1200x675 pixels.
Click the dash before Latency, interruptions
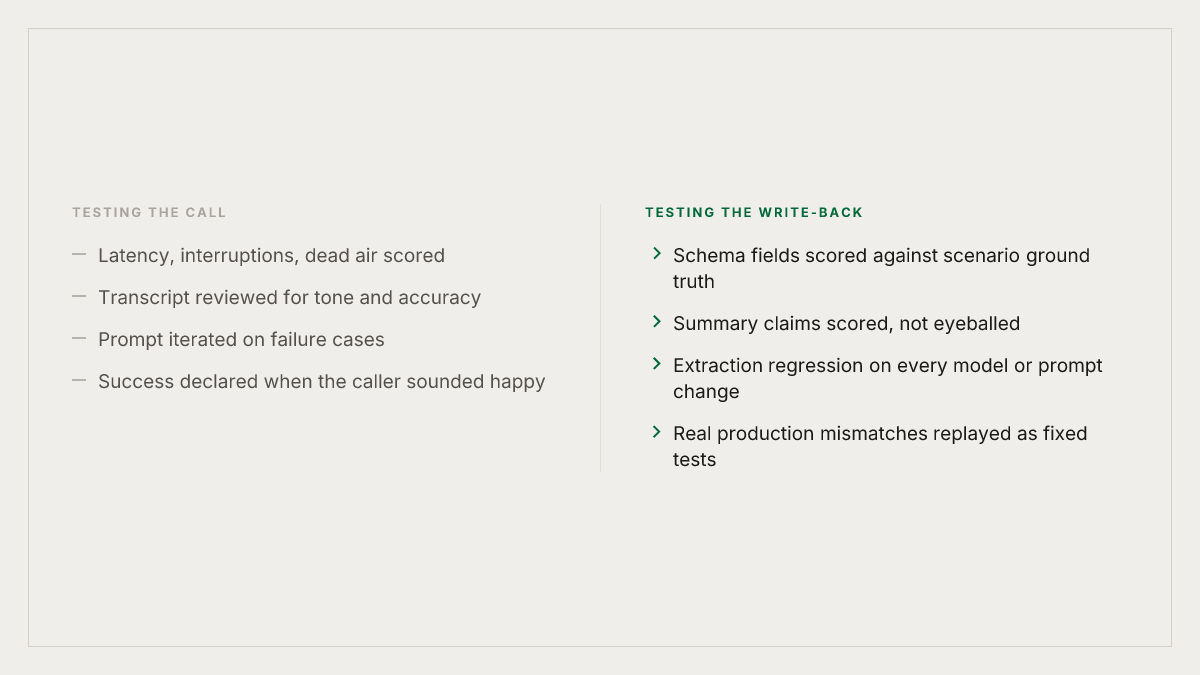pos(79,255)
